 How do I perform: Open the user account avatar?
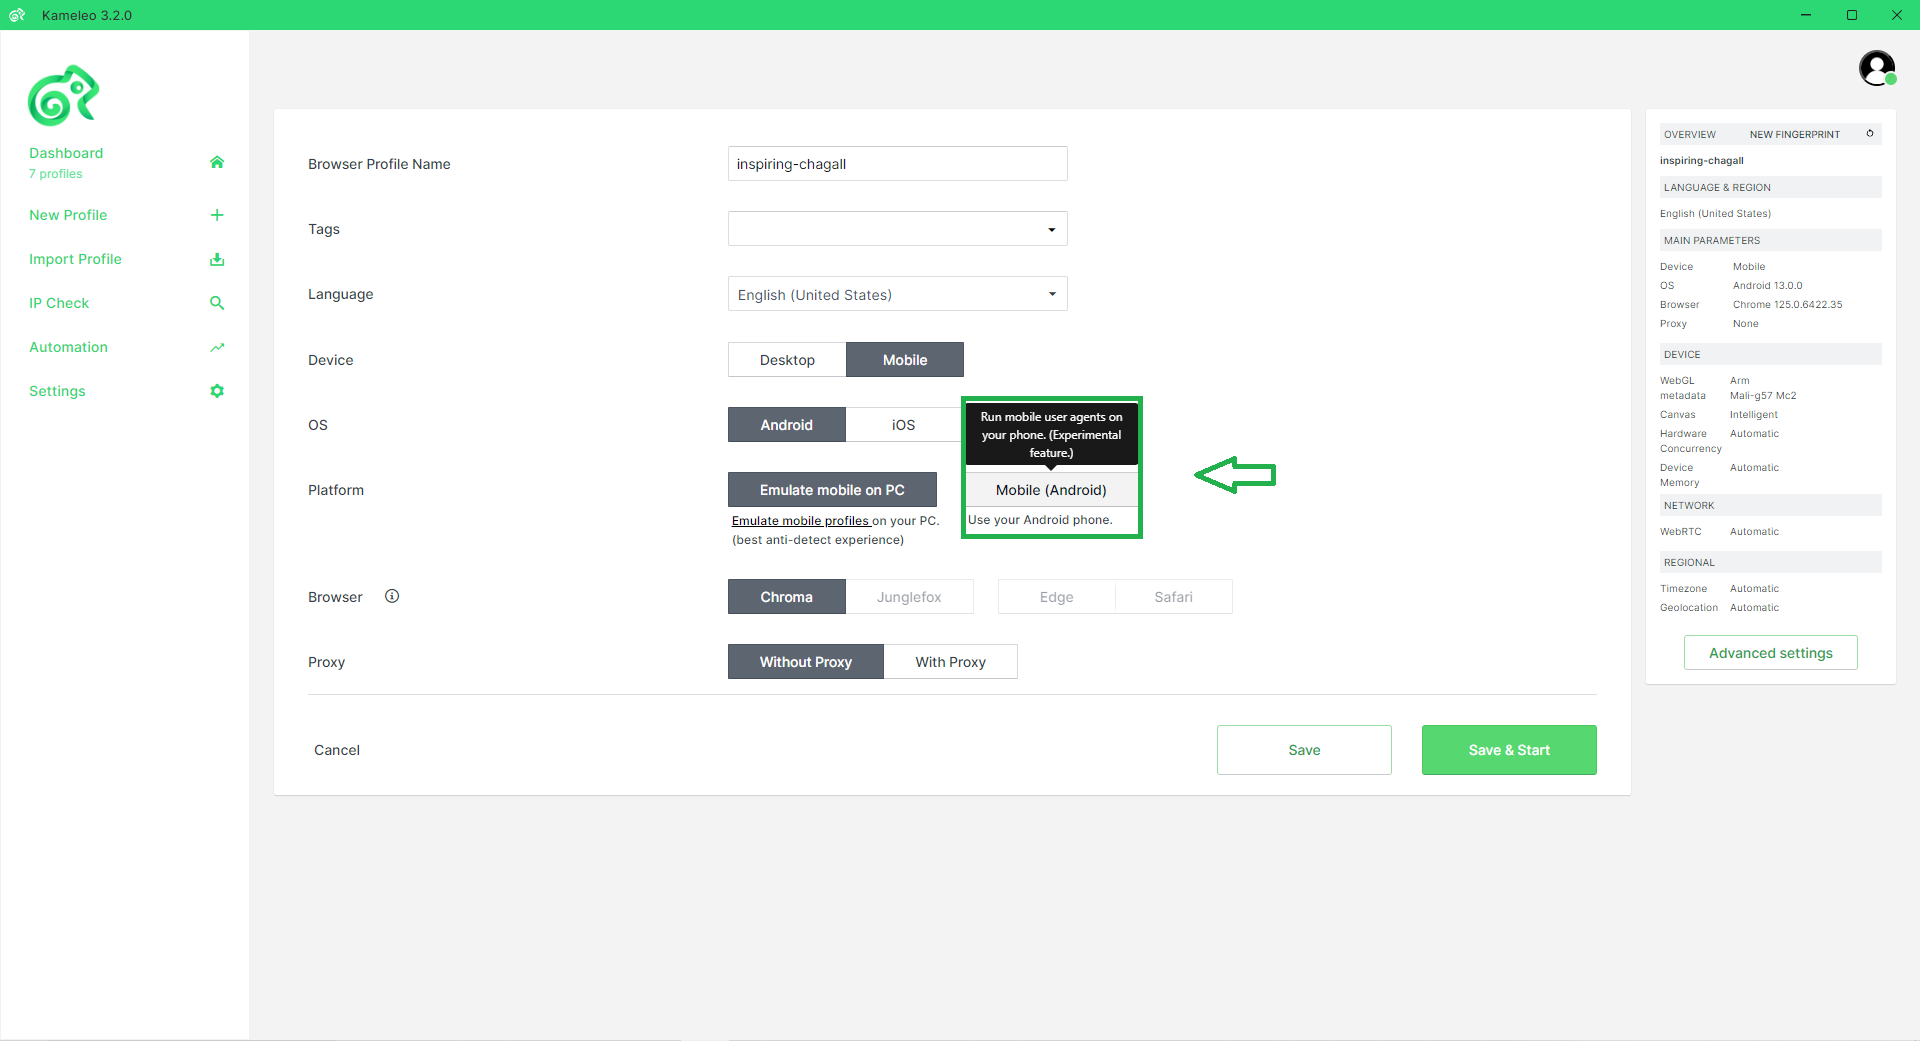pyautogui.click(x=1877, y=68)
